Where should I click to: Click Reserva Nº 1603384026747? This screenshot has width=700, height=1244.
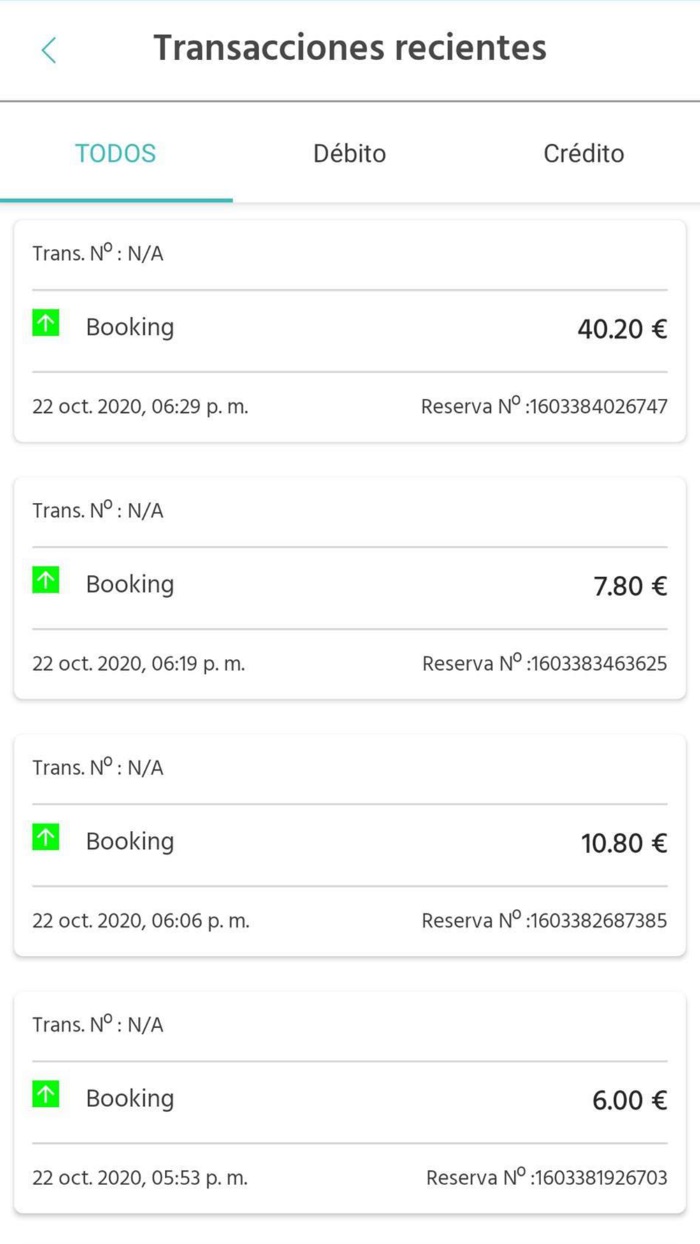pyautogui.click(x=544, y=407)
